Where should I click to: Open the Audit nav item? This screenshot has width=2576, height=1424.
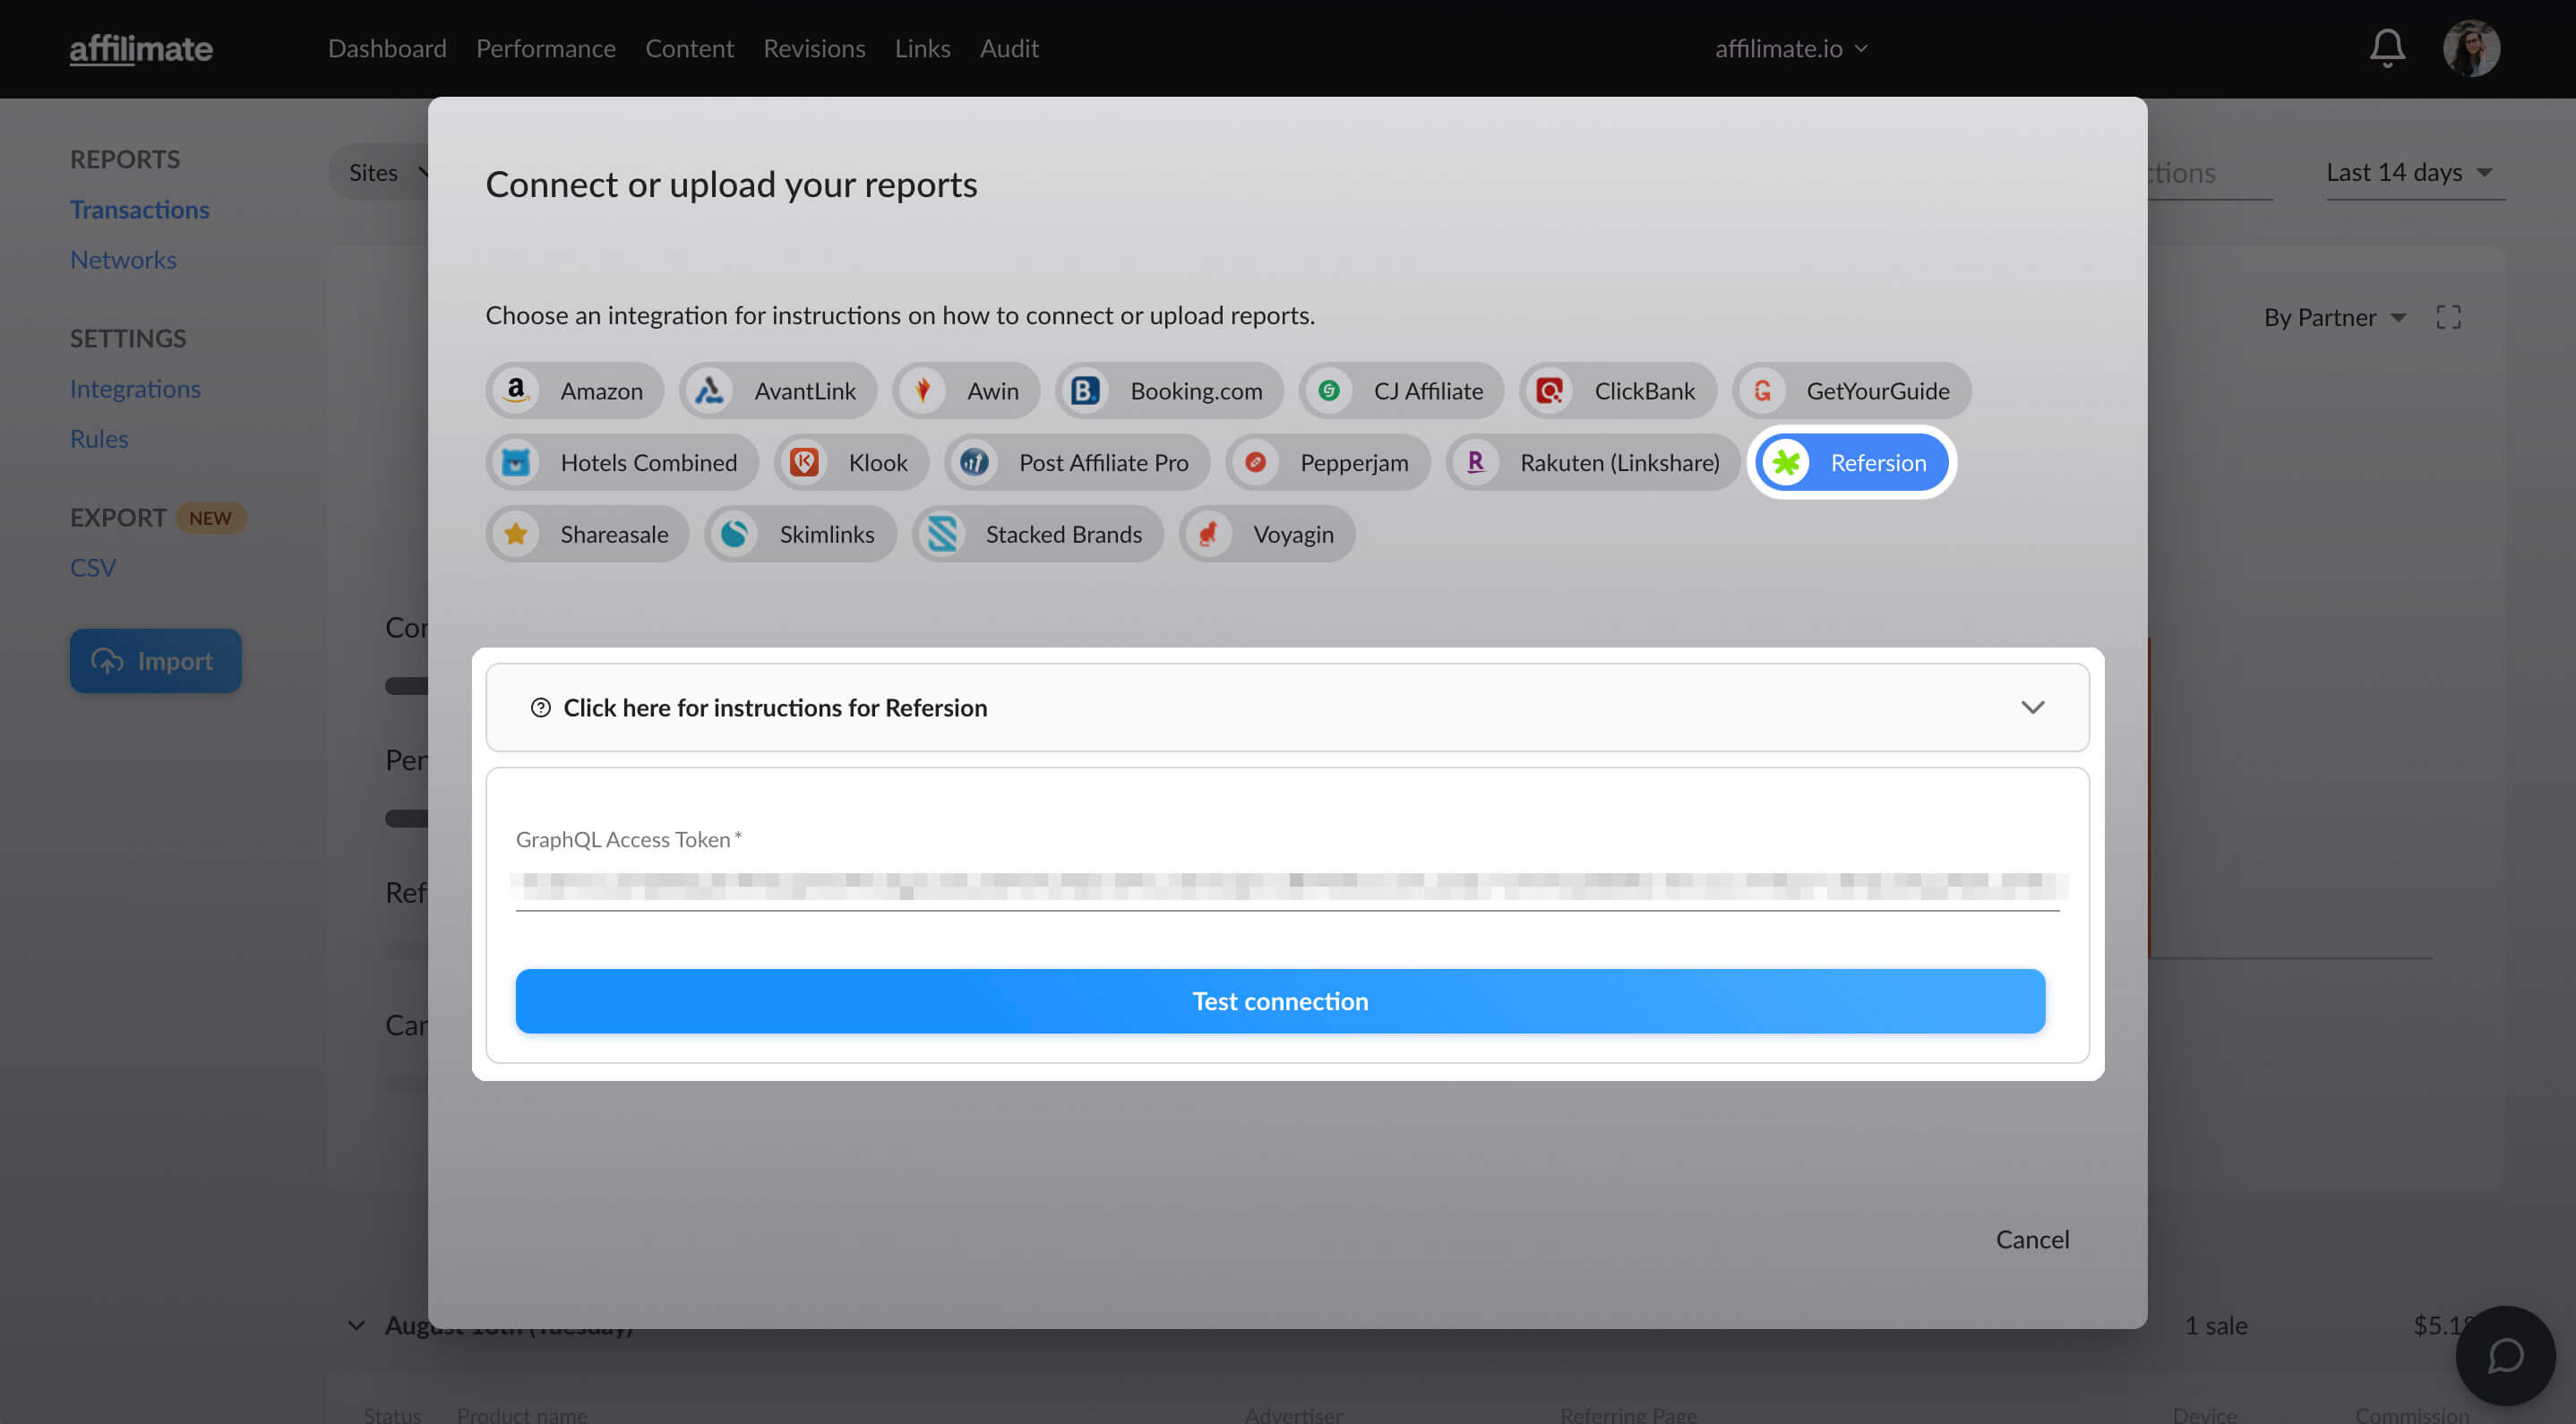[x=1009, y=48]
